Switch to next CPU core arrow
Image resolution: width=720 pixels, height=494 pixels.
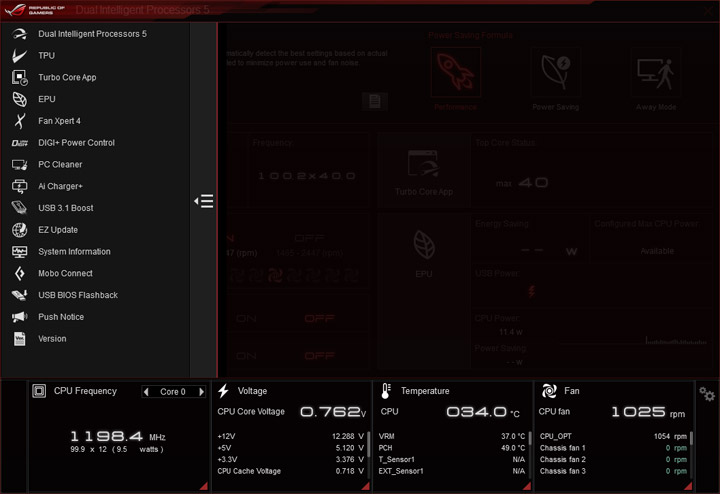click(201, 392)
